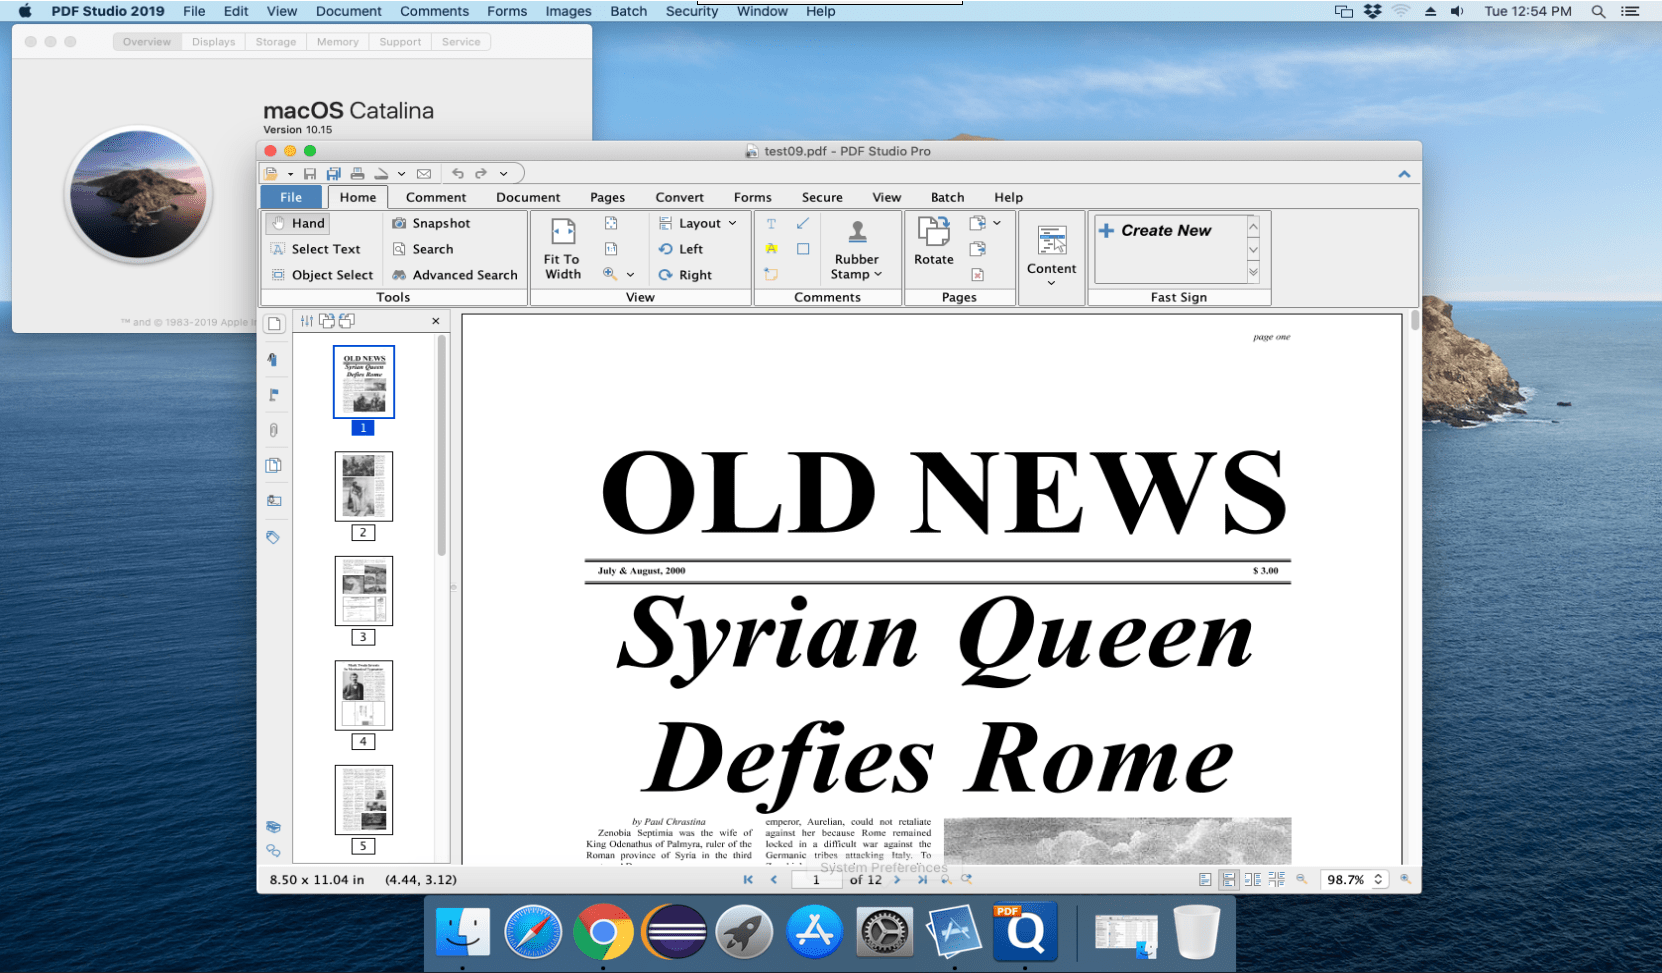Open the Open-file dropdown arrow
Viewport: 1662px width, 973px height.
(290, 174)
